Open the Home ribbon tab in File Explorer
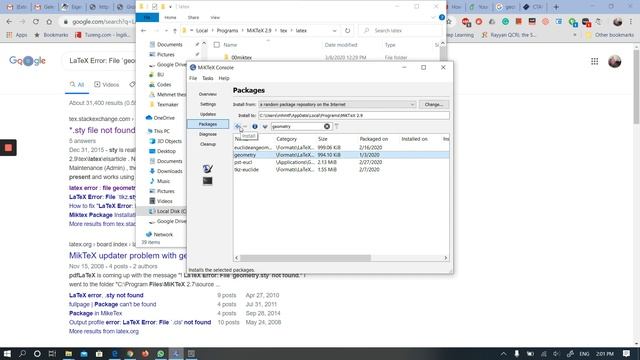The width and height of the screenshot is (640, 360). (x=170, y=18)
